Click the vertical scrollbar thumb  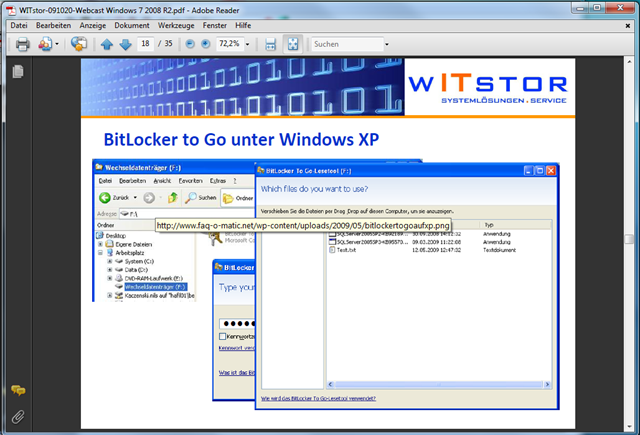tap(629, 239)
